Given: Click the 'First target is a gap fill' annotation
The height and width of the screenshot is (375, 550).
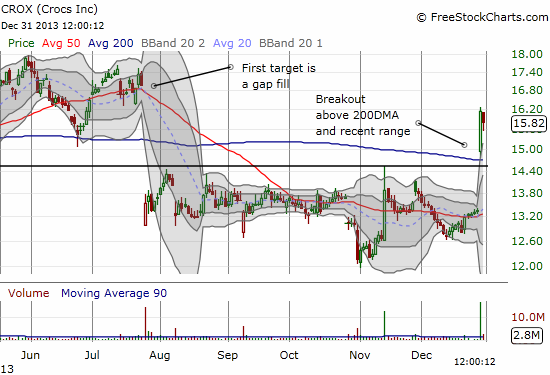Looking at the screenshot, I should click(279, 76).
